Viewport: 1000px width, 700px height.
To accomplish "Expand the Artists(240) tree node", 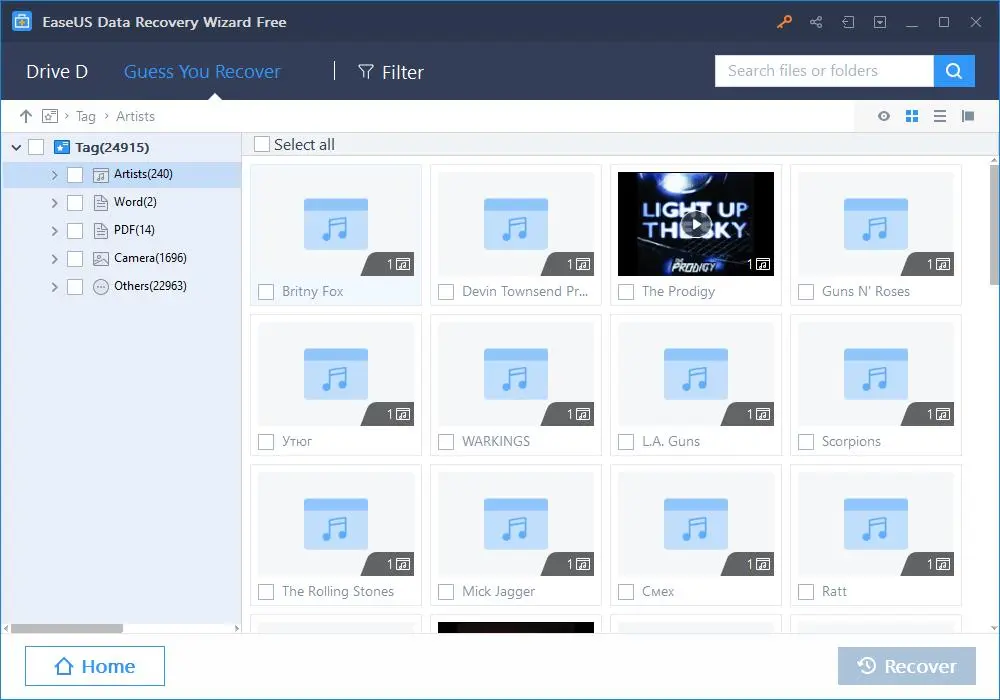I will (x=54, y=175).
